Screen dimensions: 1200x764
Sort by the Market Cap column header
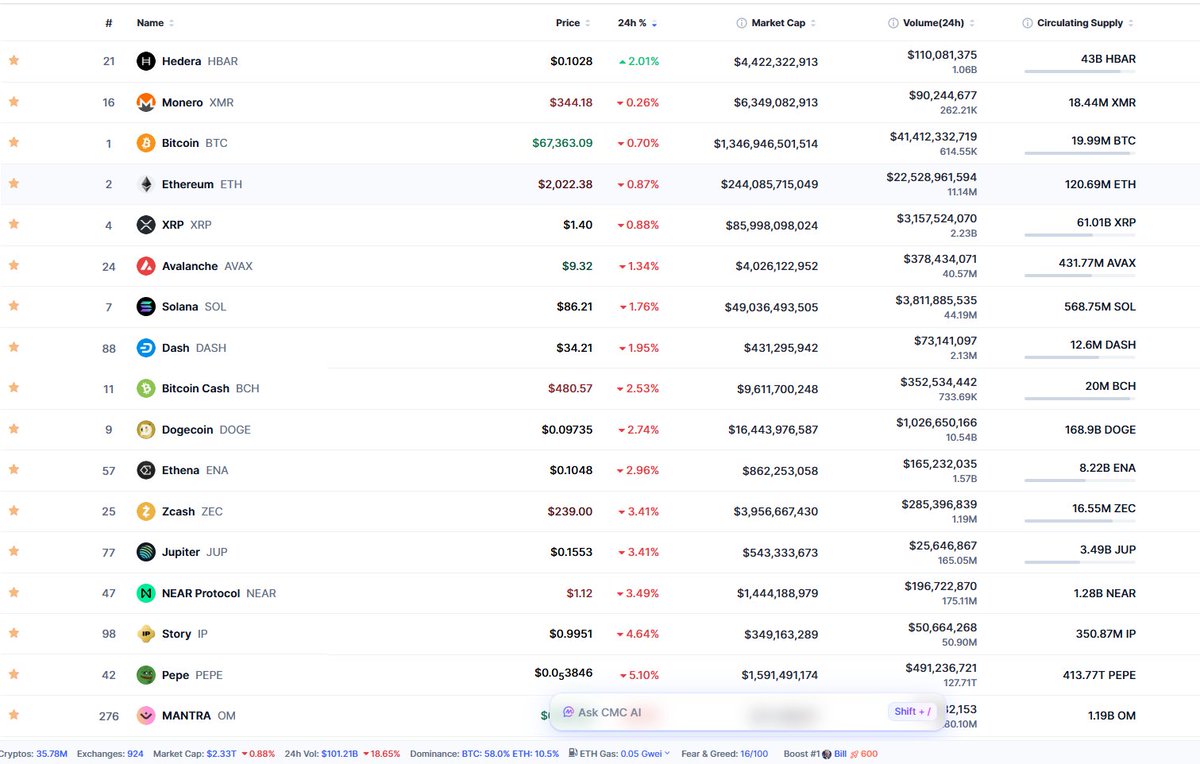click(784, 23)
